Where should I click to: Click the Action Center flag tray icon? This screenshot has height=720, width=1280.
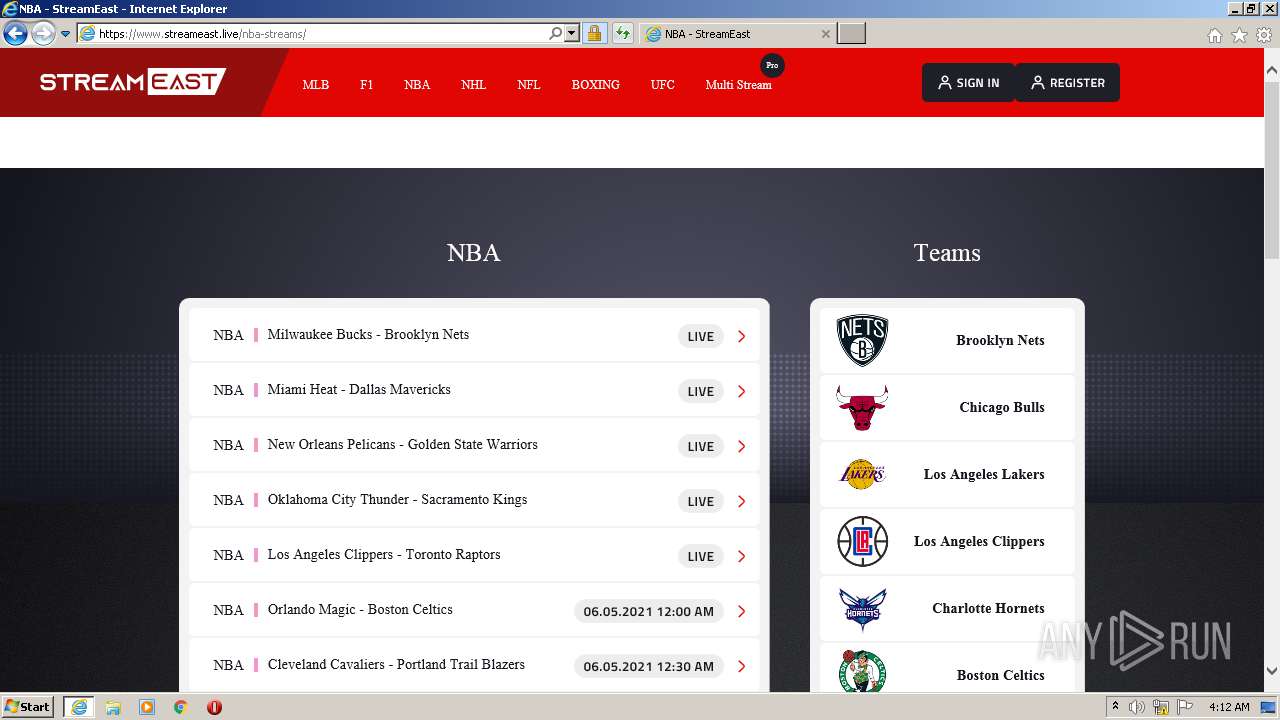click(x=1184, y=707)
